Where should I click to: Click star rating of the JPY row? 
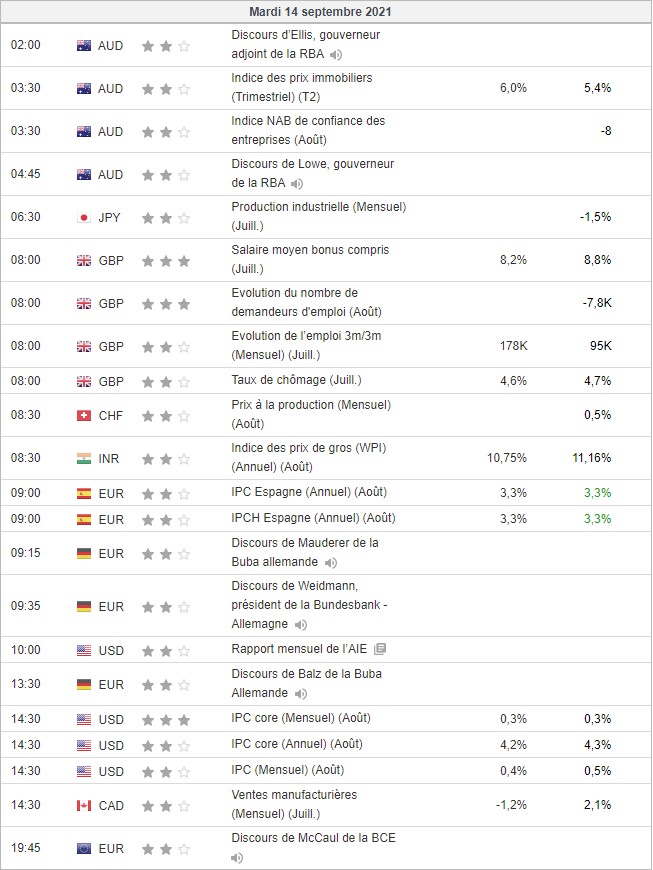pyautogui.click(x=166, y=218)
